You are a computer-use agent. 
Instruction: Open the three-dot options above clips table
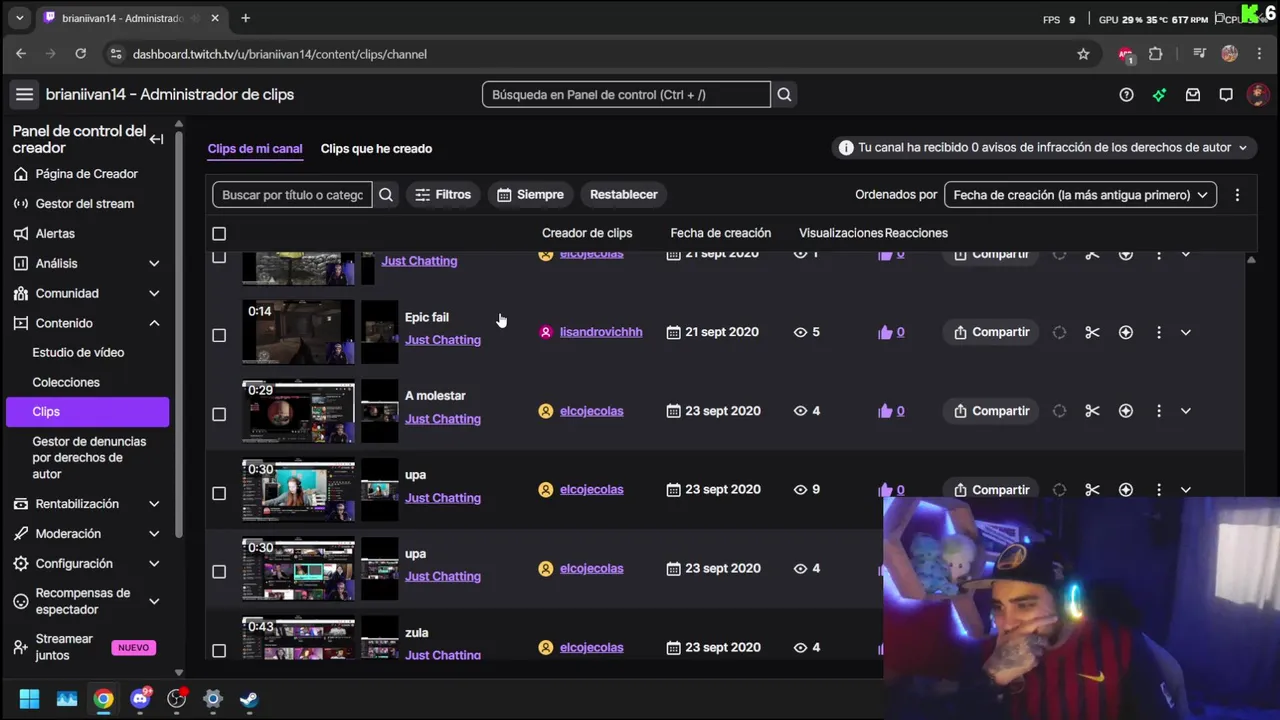point(1237,195)
